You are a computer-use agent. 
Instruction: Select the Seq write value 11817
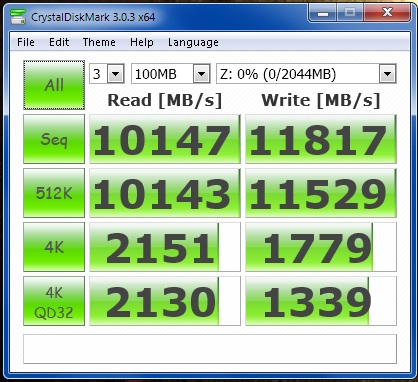(x=321, y=139)
